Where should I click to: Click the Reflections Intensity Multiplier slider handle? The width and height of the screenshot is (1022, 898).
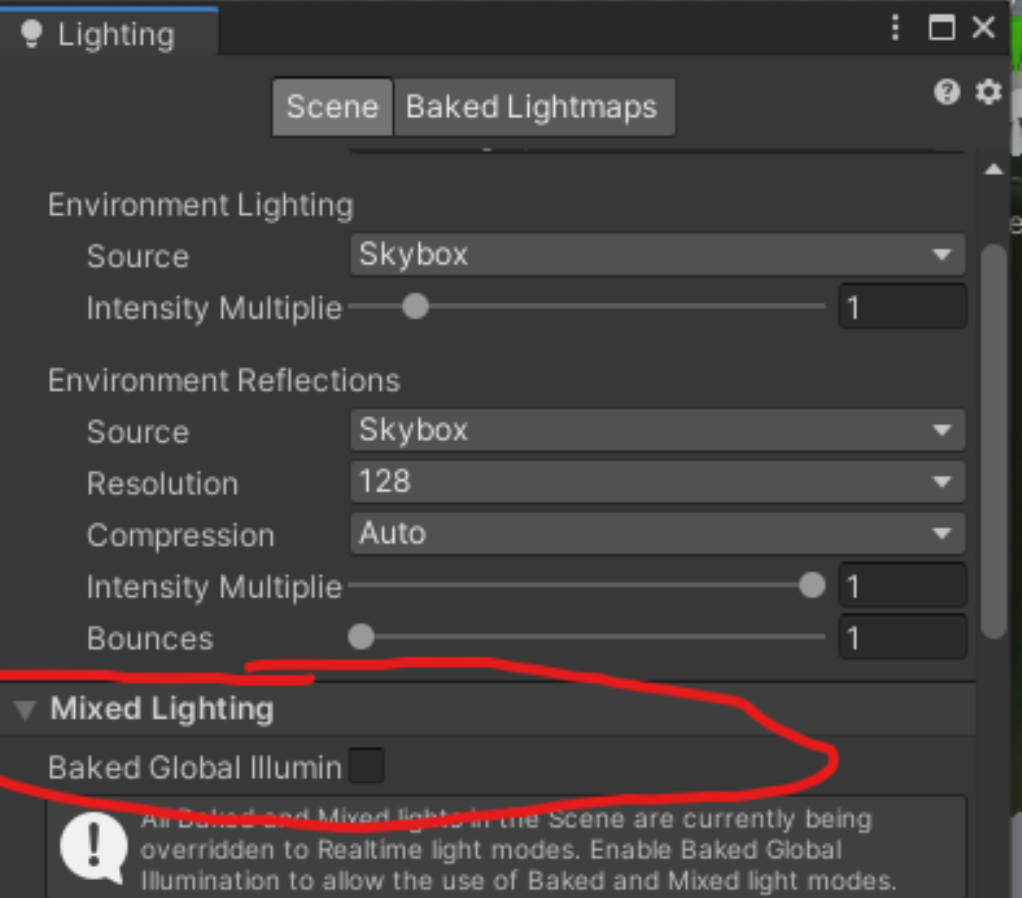(x=812, y=587)
